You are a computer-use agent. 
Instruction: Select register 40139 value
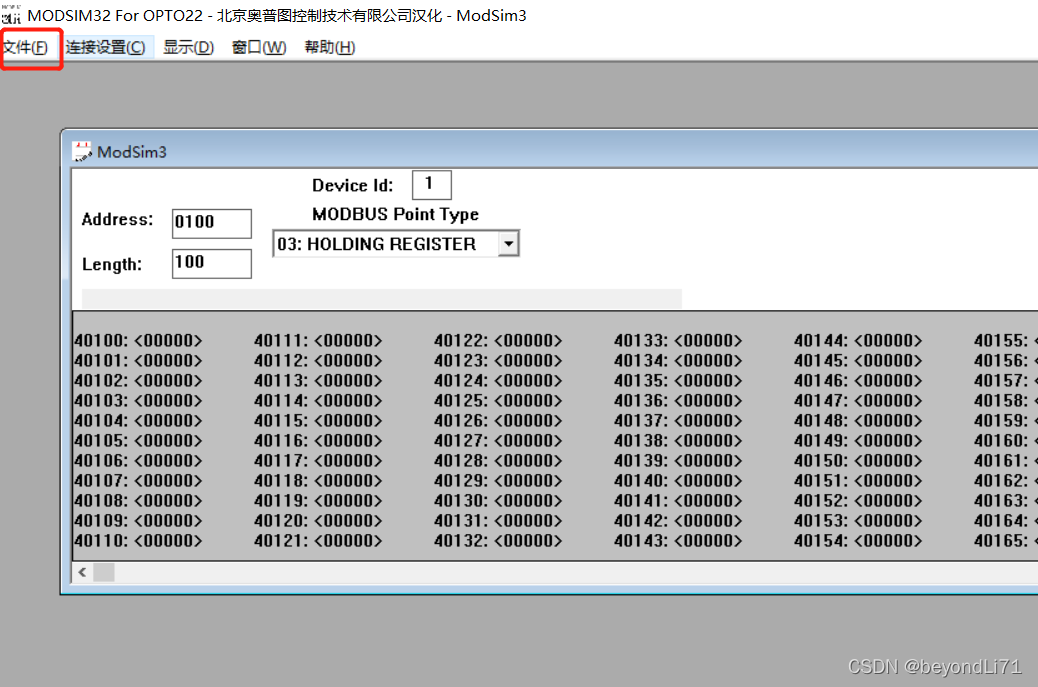click(x=708, y=461)
